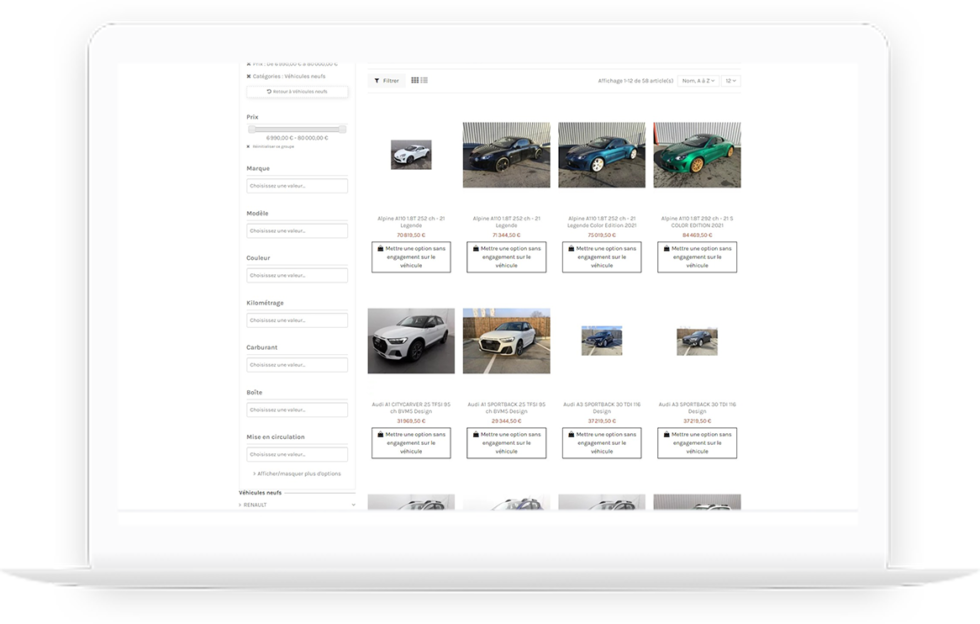Place option on the 31 969,50 € Audi A1

point(411,443)
